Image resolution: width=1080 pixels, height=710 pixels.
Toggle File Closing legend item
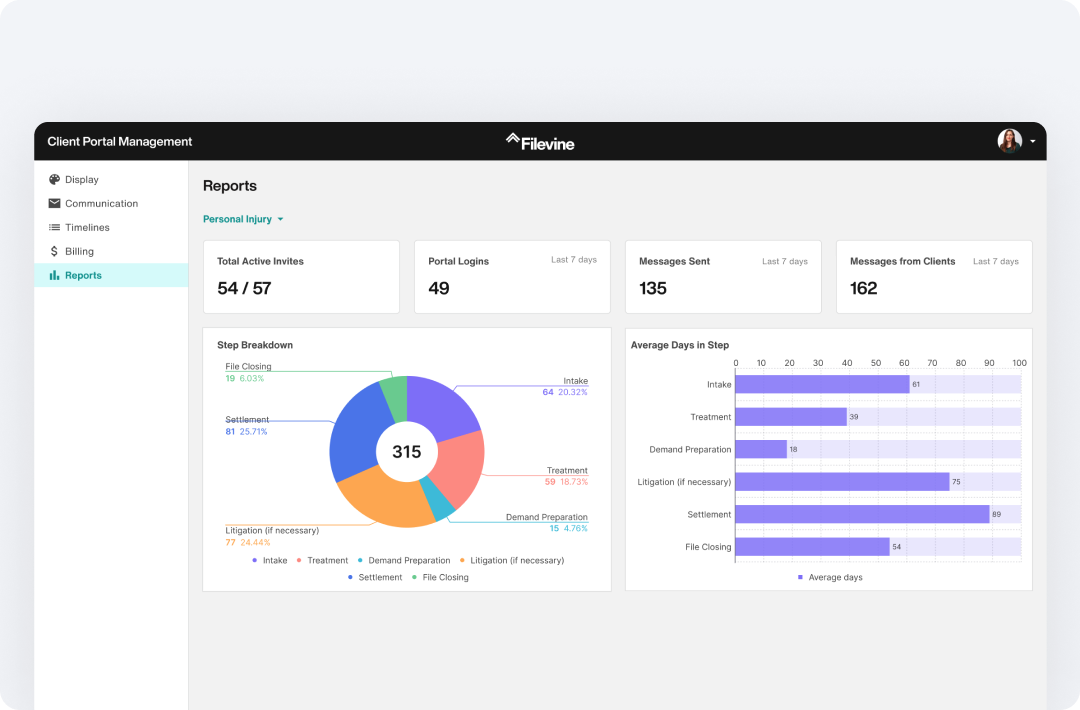pyautogui.click(x=440, y=577)
